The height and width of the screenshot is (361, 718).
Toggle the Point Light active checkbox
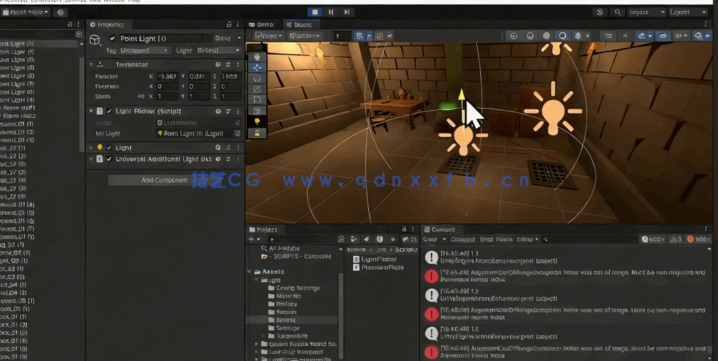click(x=113, y=38)
